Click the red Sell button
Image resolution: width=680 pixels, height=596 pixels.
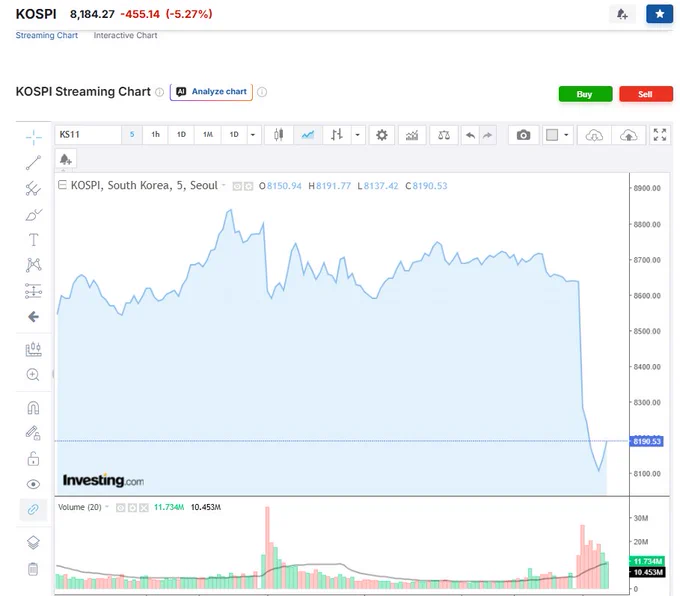646,94
